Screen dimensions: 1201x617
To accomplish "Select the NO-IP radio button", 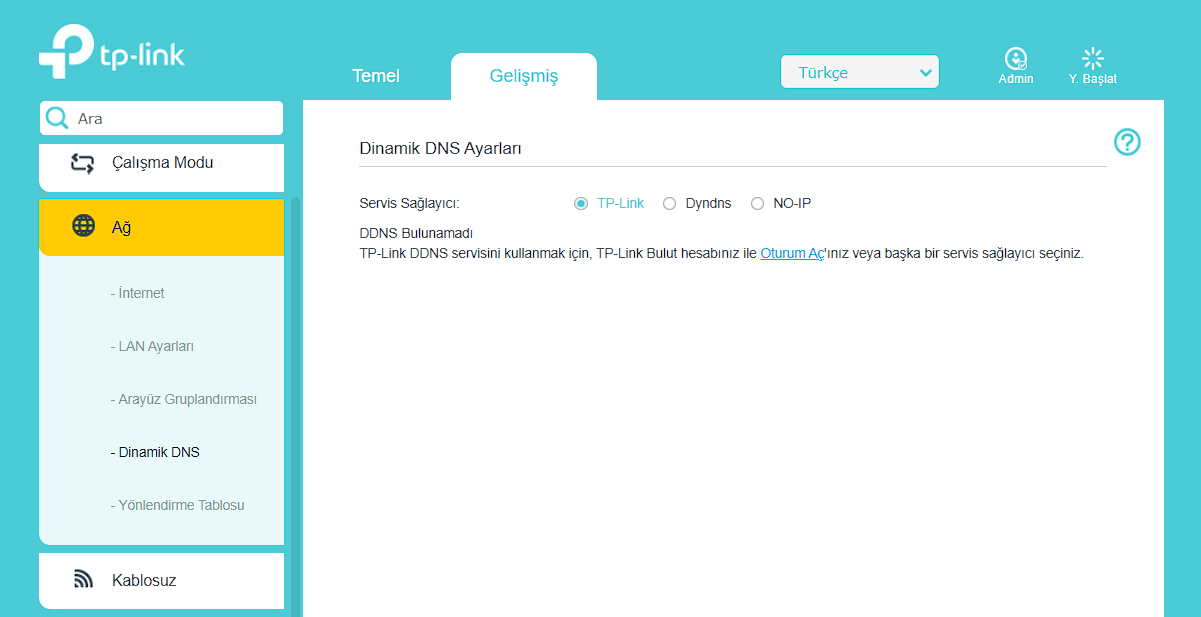I will 757,204.
